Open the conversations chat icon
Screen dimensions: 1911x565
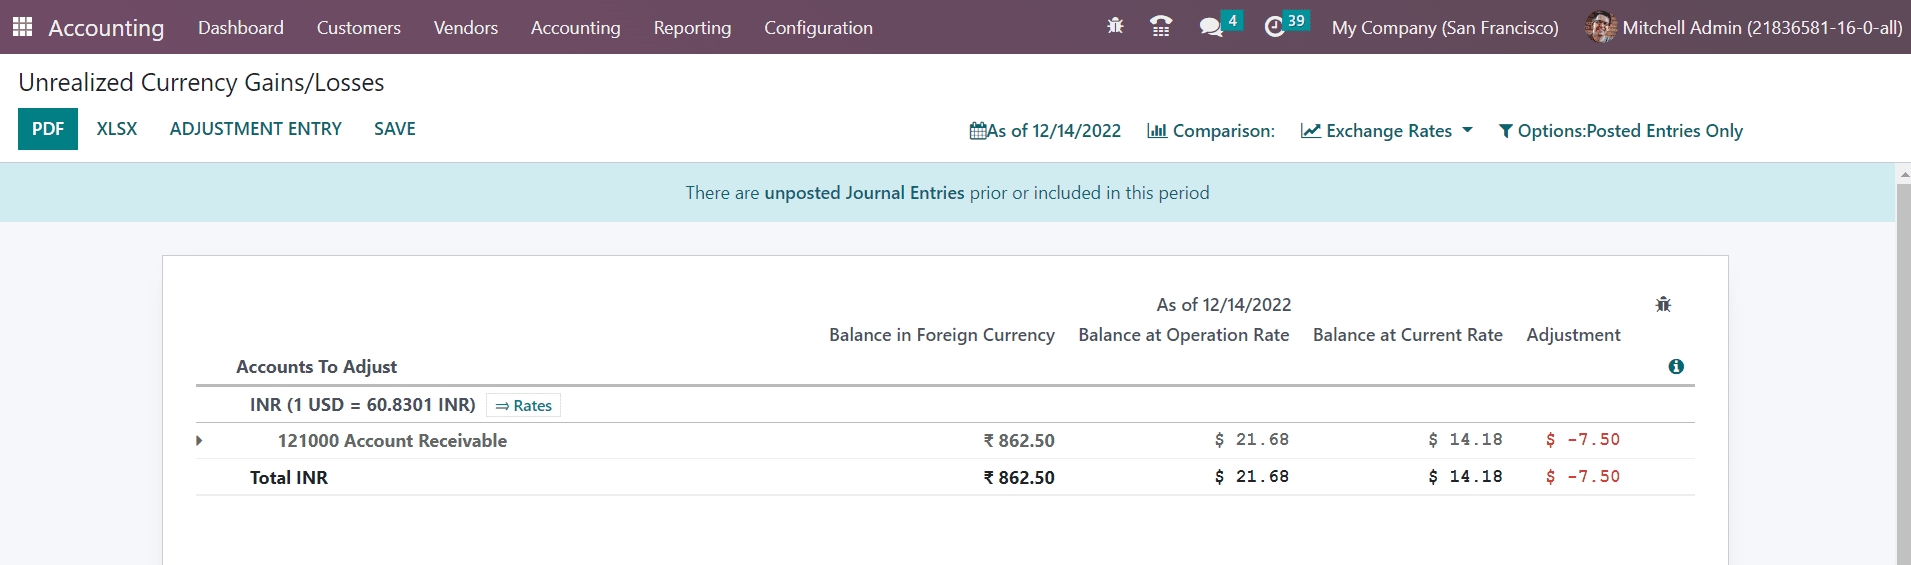(1211, 27)
